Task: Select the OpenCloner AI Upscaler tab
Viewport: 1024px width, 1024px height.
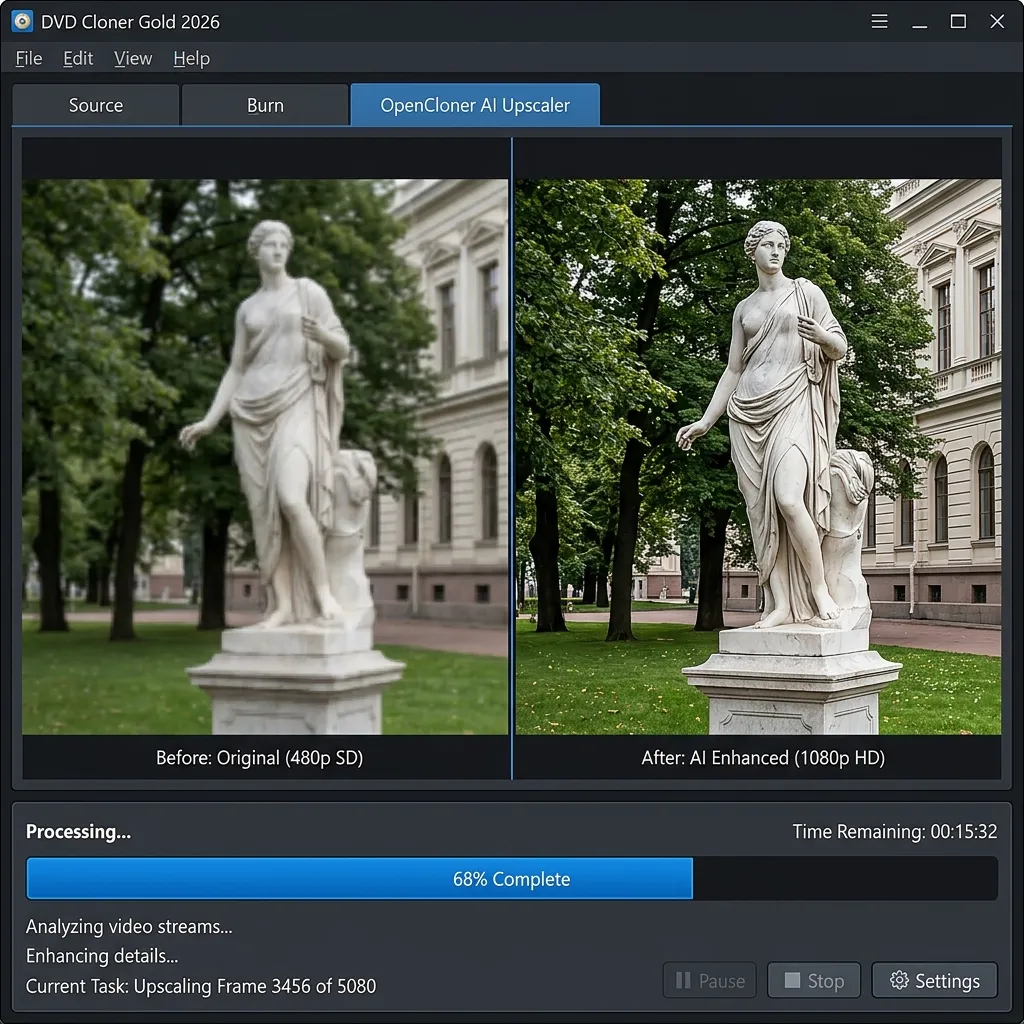Action: 475,104
